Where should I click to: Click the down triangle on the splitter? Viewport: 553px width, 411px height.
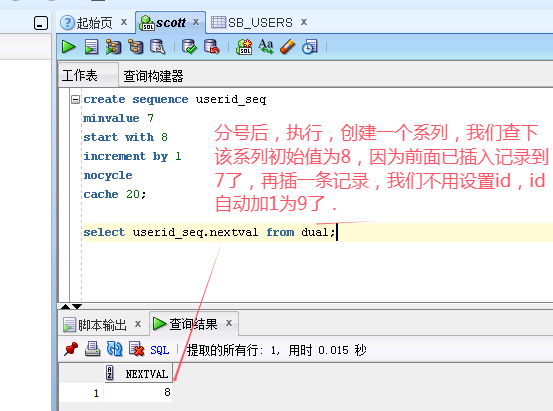click(77, 306)
